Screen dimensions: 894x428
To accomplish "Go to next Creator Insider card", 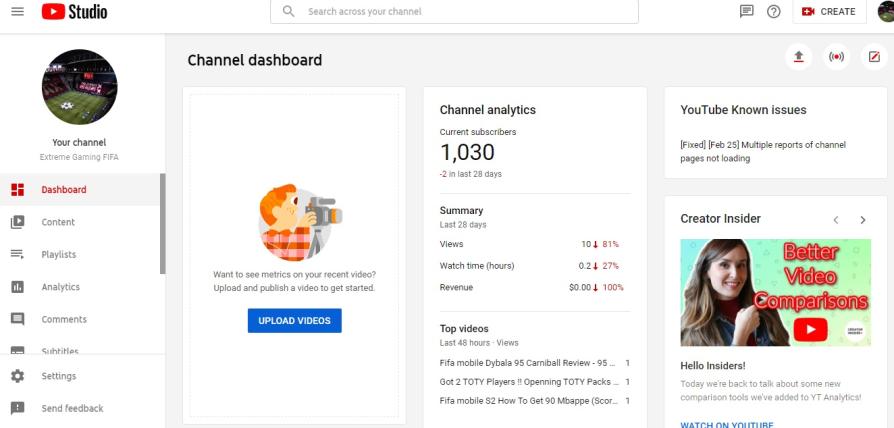I will tap(863, 220).
